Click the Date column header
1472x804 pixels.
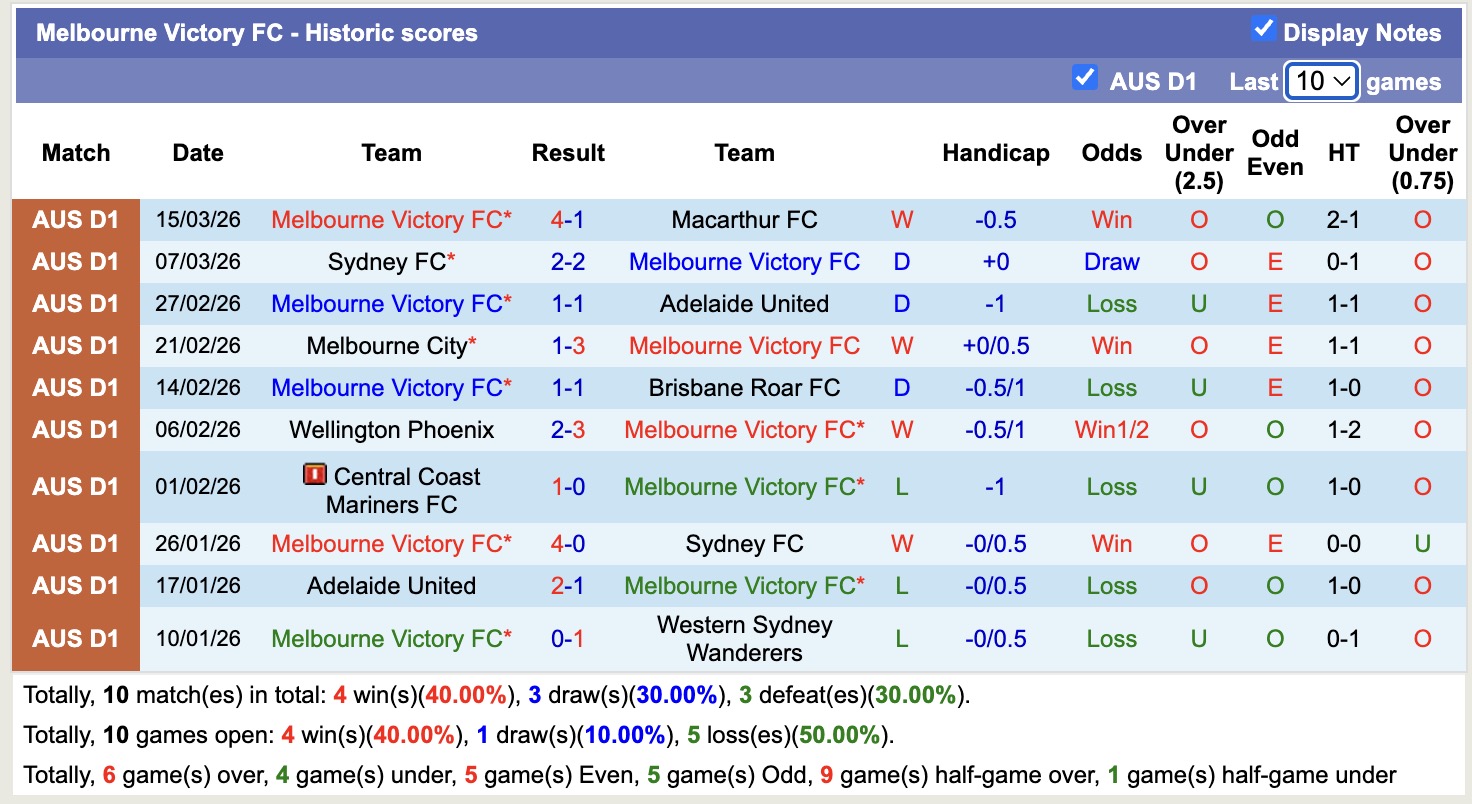(x=197, y=152)
